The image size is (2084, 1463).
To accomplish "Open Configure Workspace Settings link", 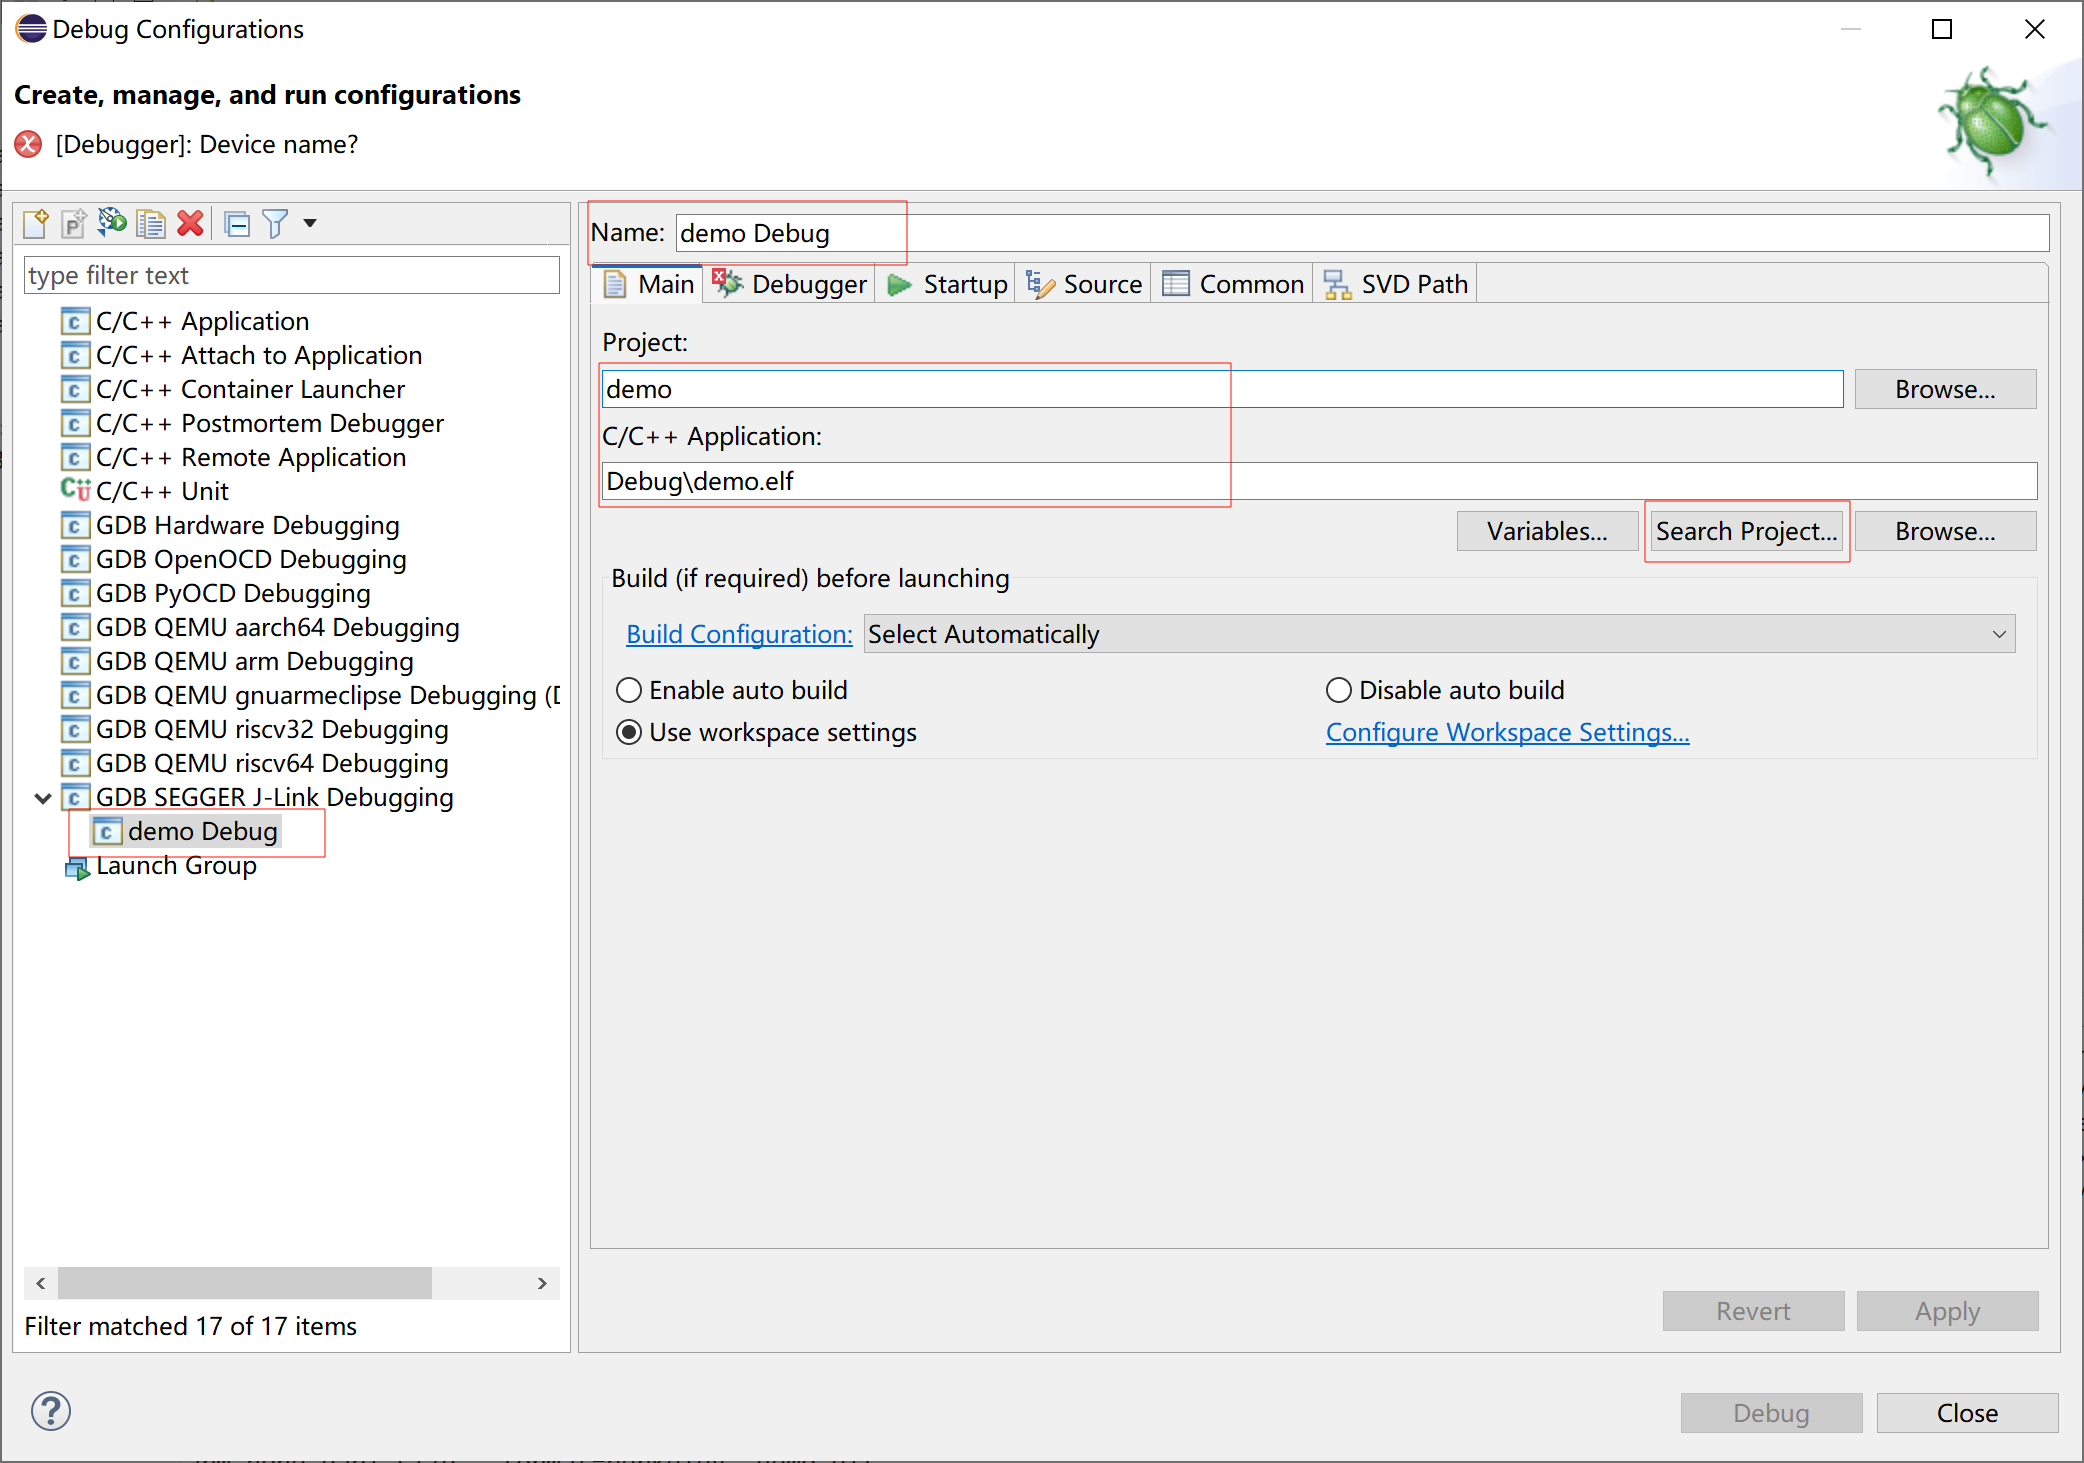I will pyautogui.click(x=1507, y=732).
